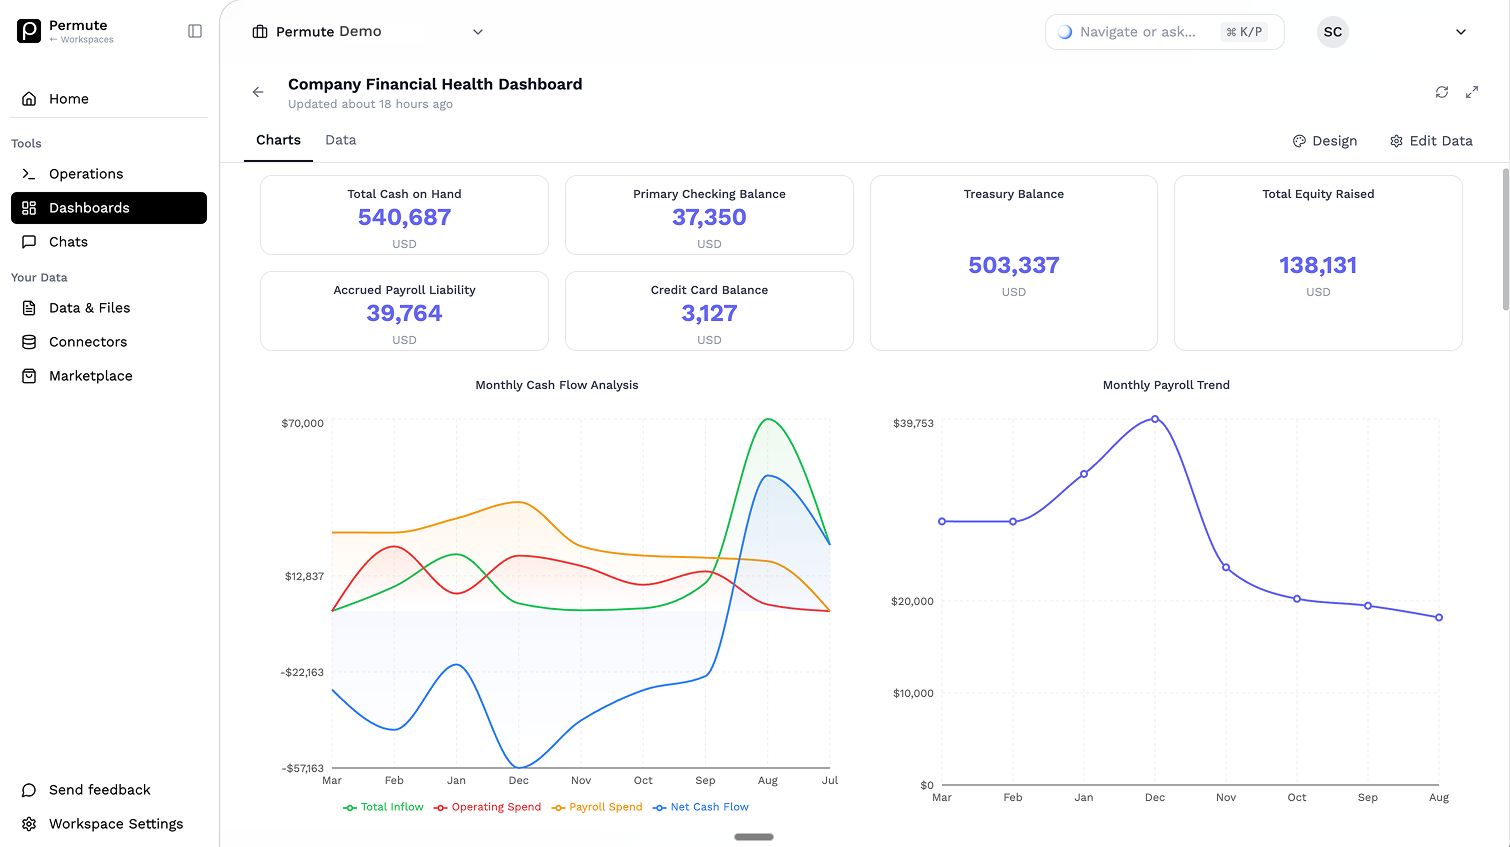Hide Payroll Spend from cash flow chart
Image resolution: width=1510 pixels, height=847 pixels.
click(597, 807)
